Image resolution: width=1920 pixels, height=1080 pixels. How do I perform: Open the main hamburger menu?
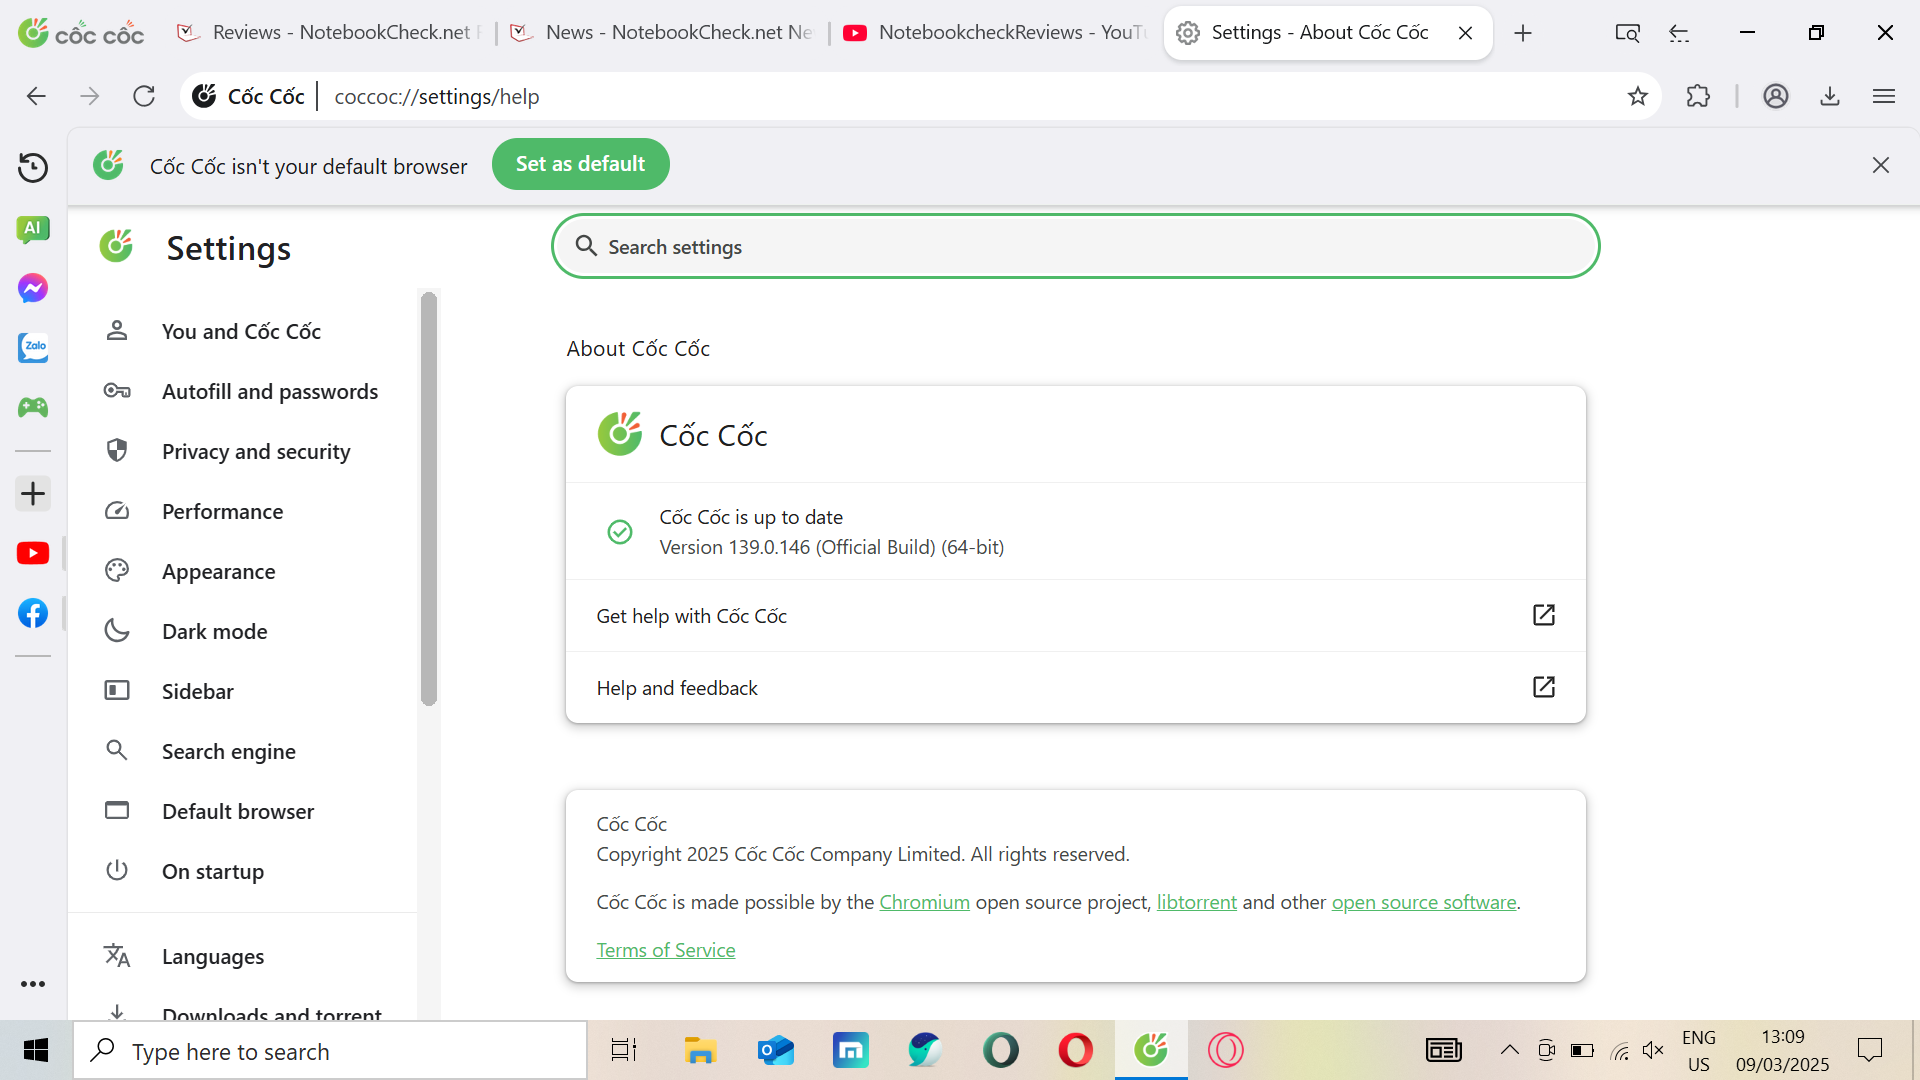pos(1884,96)
